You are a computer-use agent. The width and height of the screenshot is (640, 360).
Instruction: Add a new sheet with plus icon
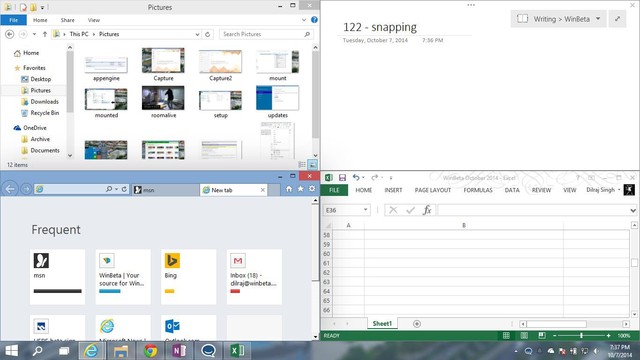(x=417, y=324)
